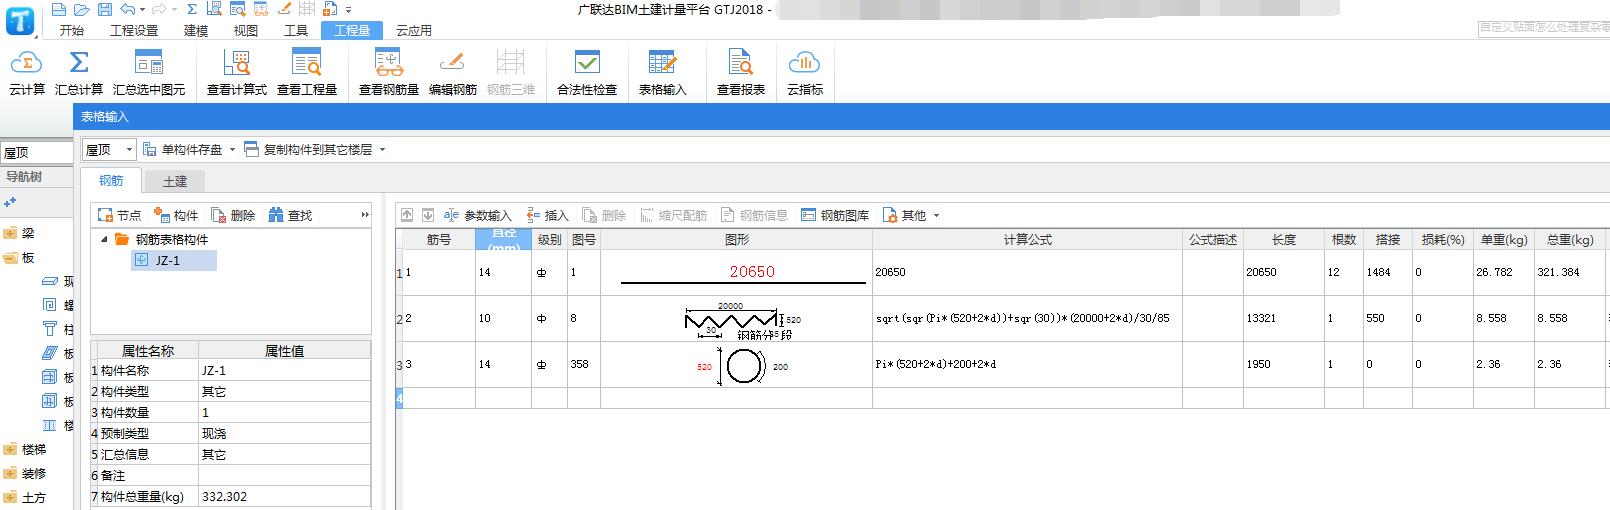Open a project via the folder icon
The width and height of the screenshot is (1610, 510).
pos(82,9)
